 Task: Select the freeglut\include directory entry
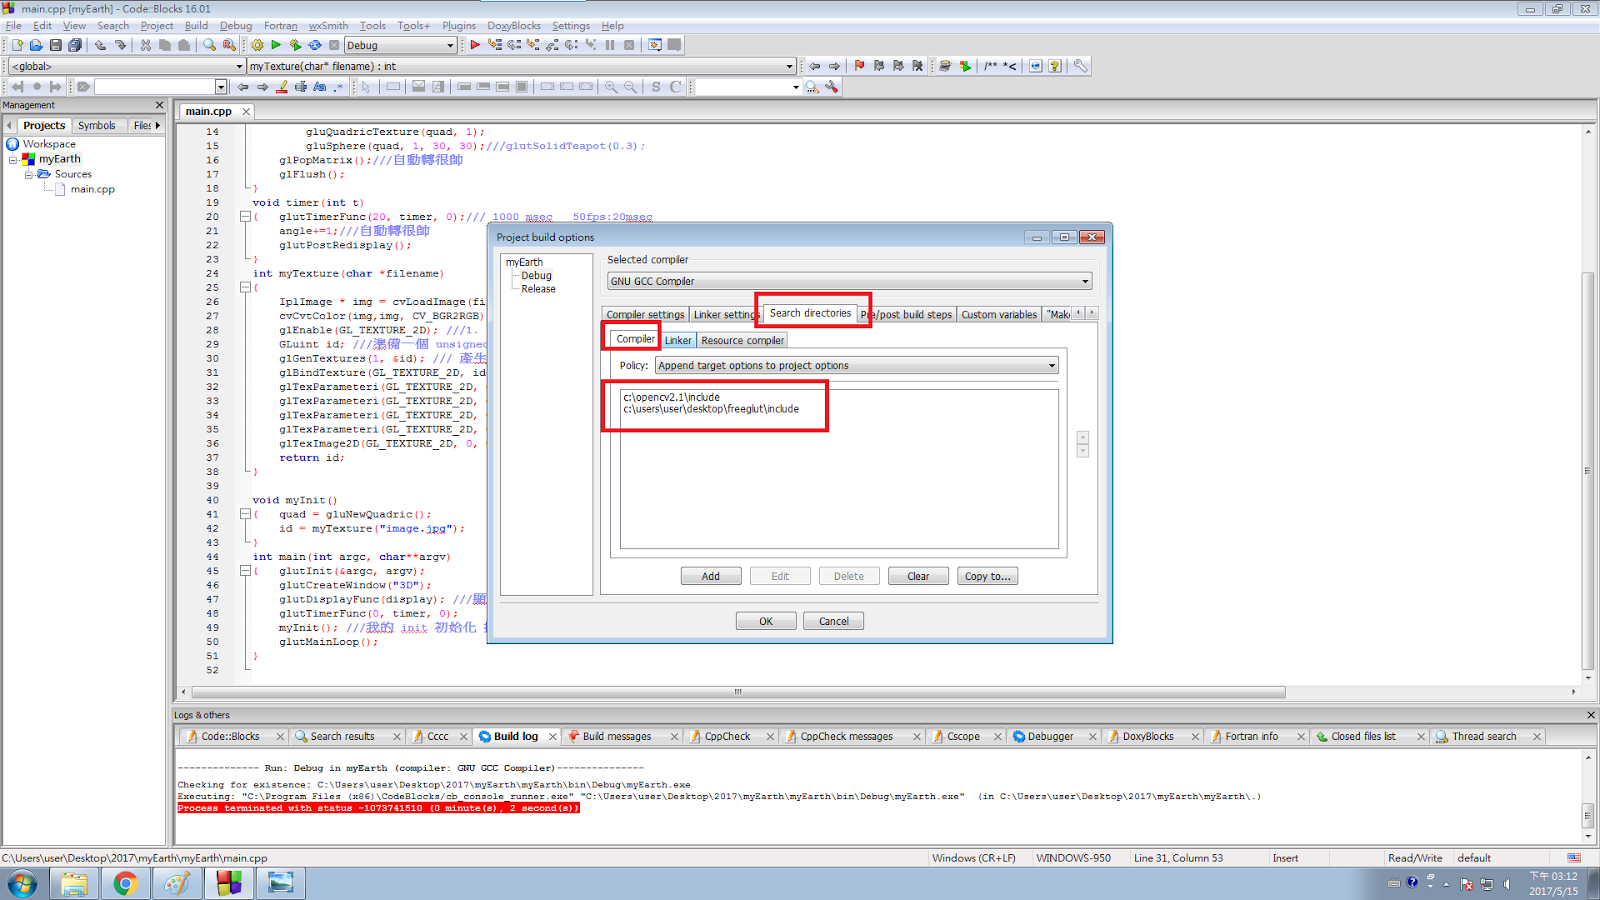[x=711, y=409]
